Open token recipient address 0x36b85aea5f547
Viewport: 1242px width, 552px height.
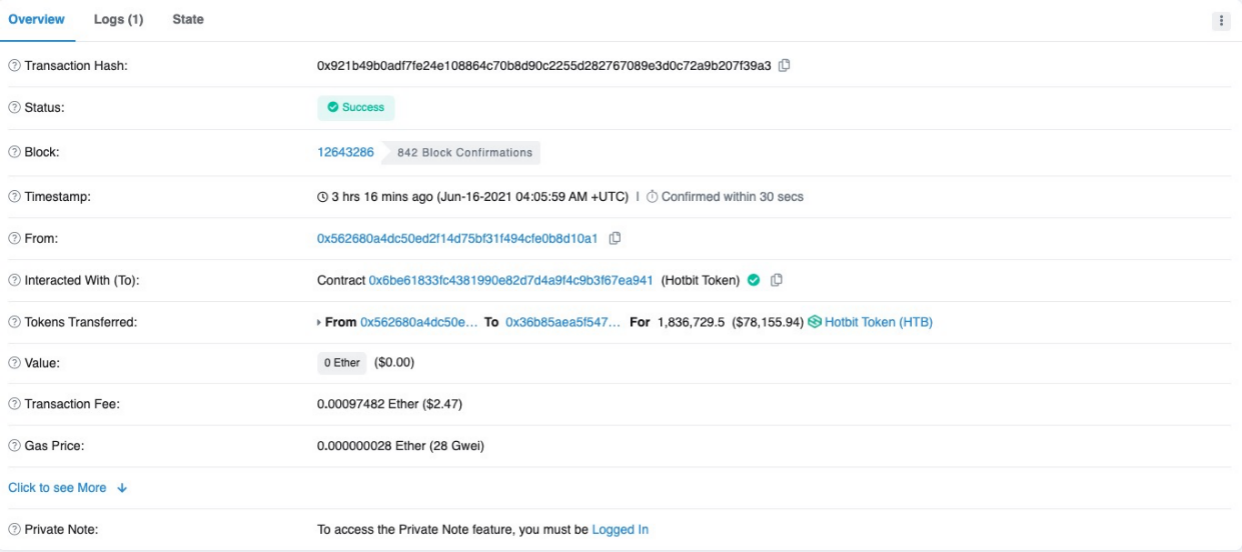[x=562, y=322]
